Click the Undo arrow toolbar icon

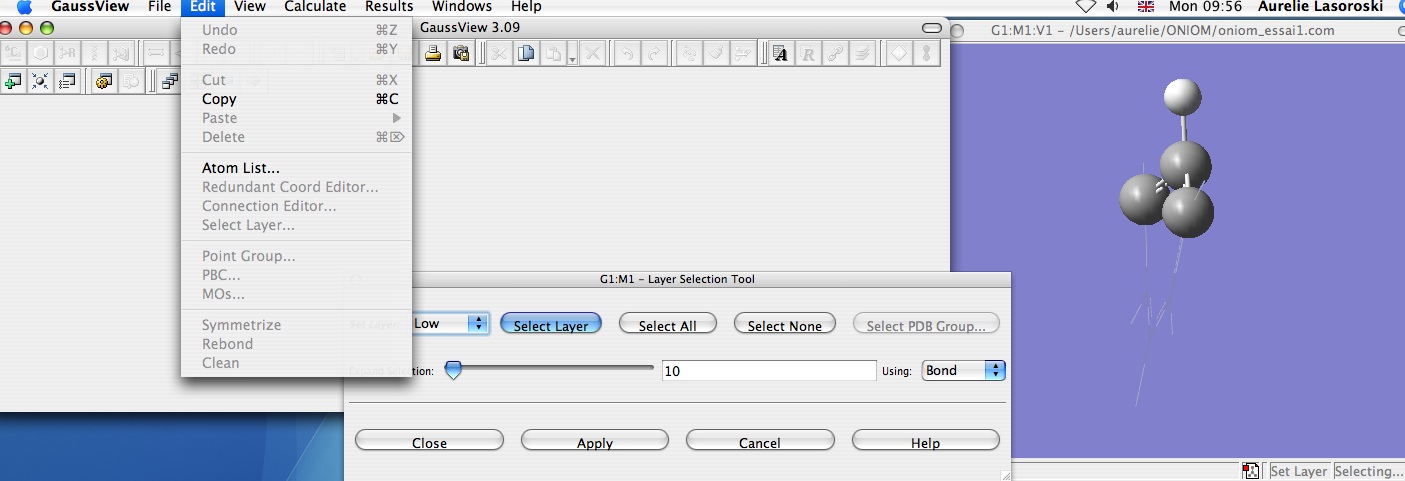coord(626,53)
